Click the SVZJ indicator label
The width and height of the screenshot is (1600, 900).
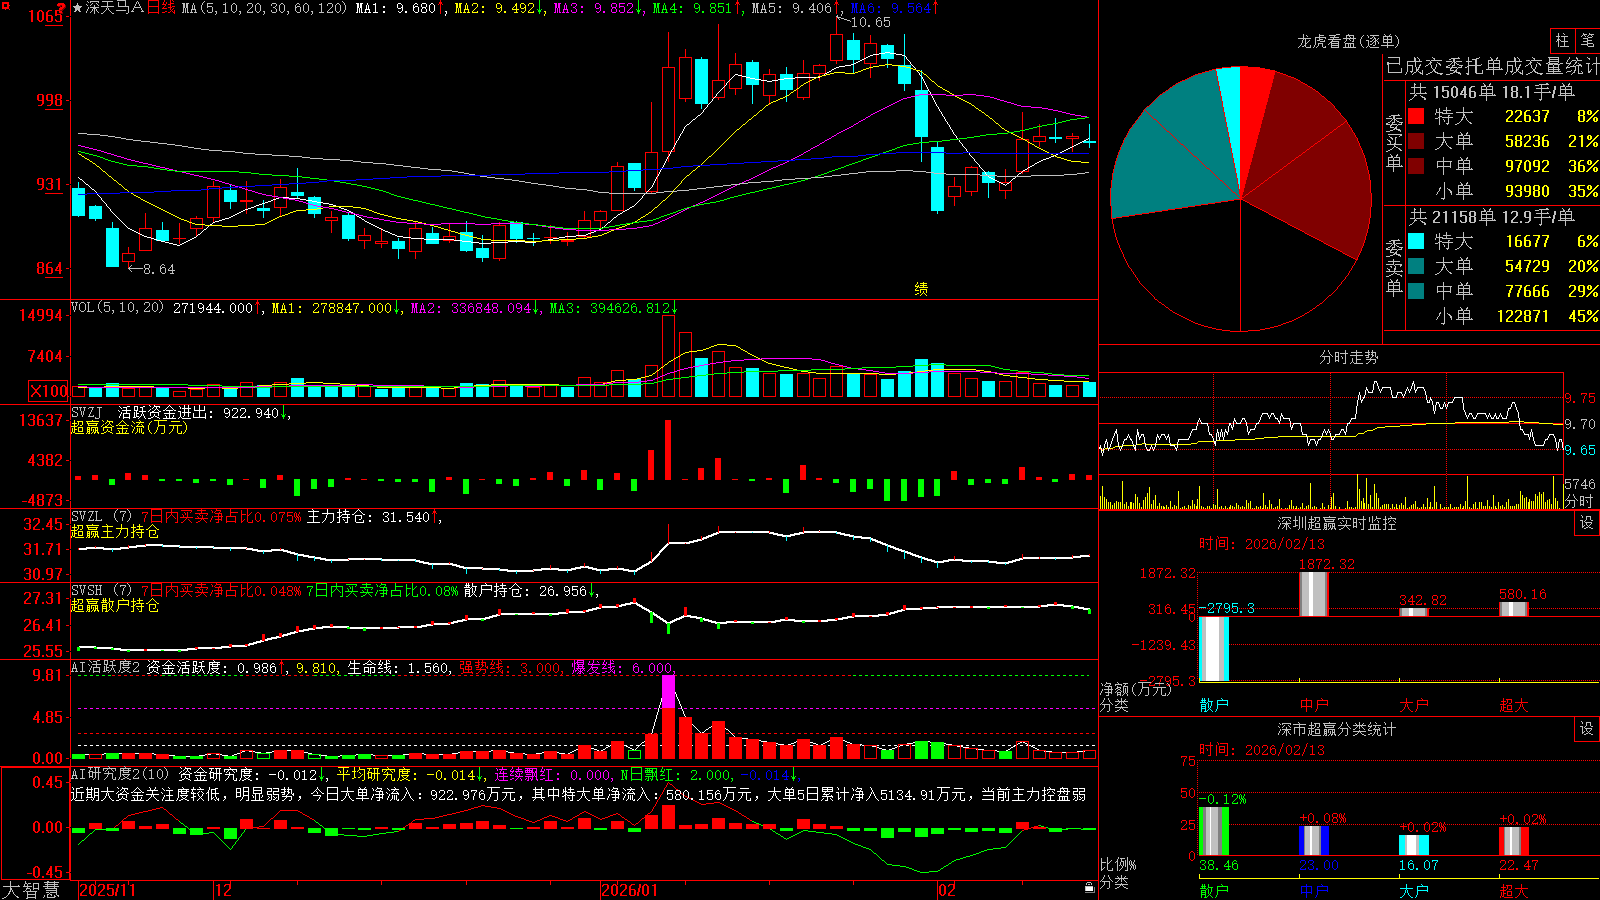(87, 412)
